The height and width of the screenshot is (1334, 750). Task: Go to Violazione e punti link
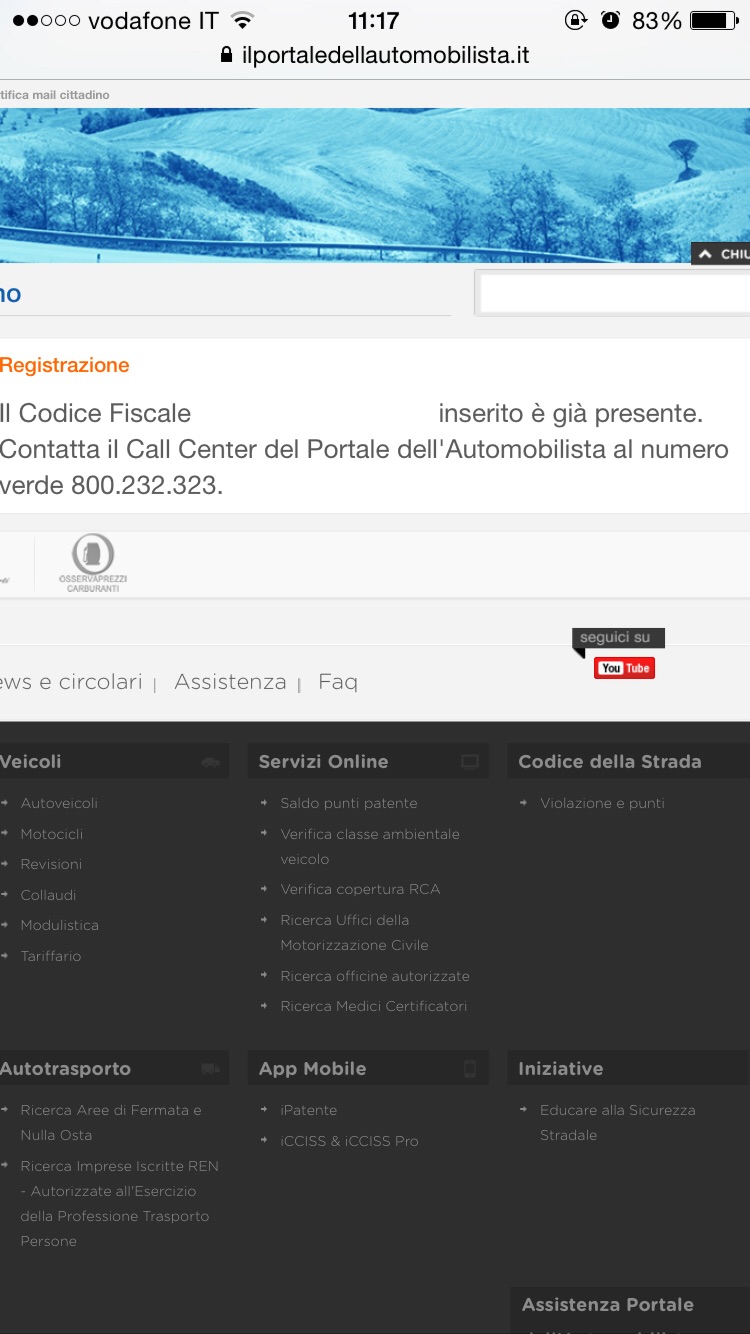point(602,803)
